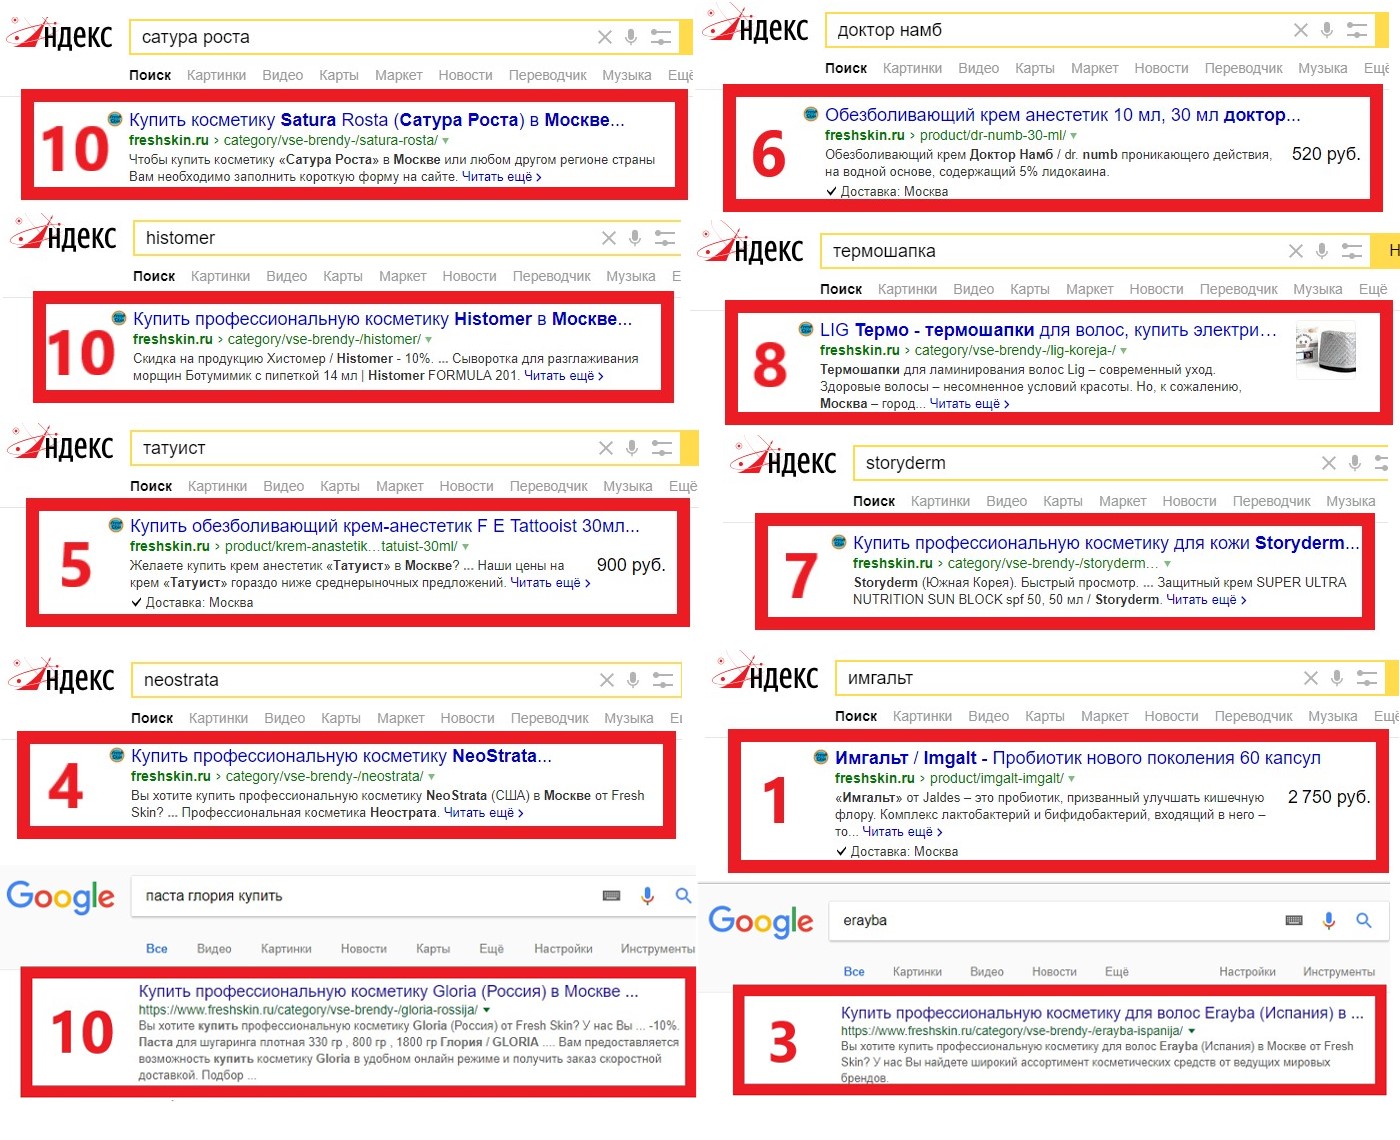Open "LIG Термо - термошапки" result title
Image resolution: width=1400 pixels, height=1140 pixels.
(x=1048, y=330)
